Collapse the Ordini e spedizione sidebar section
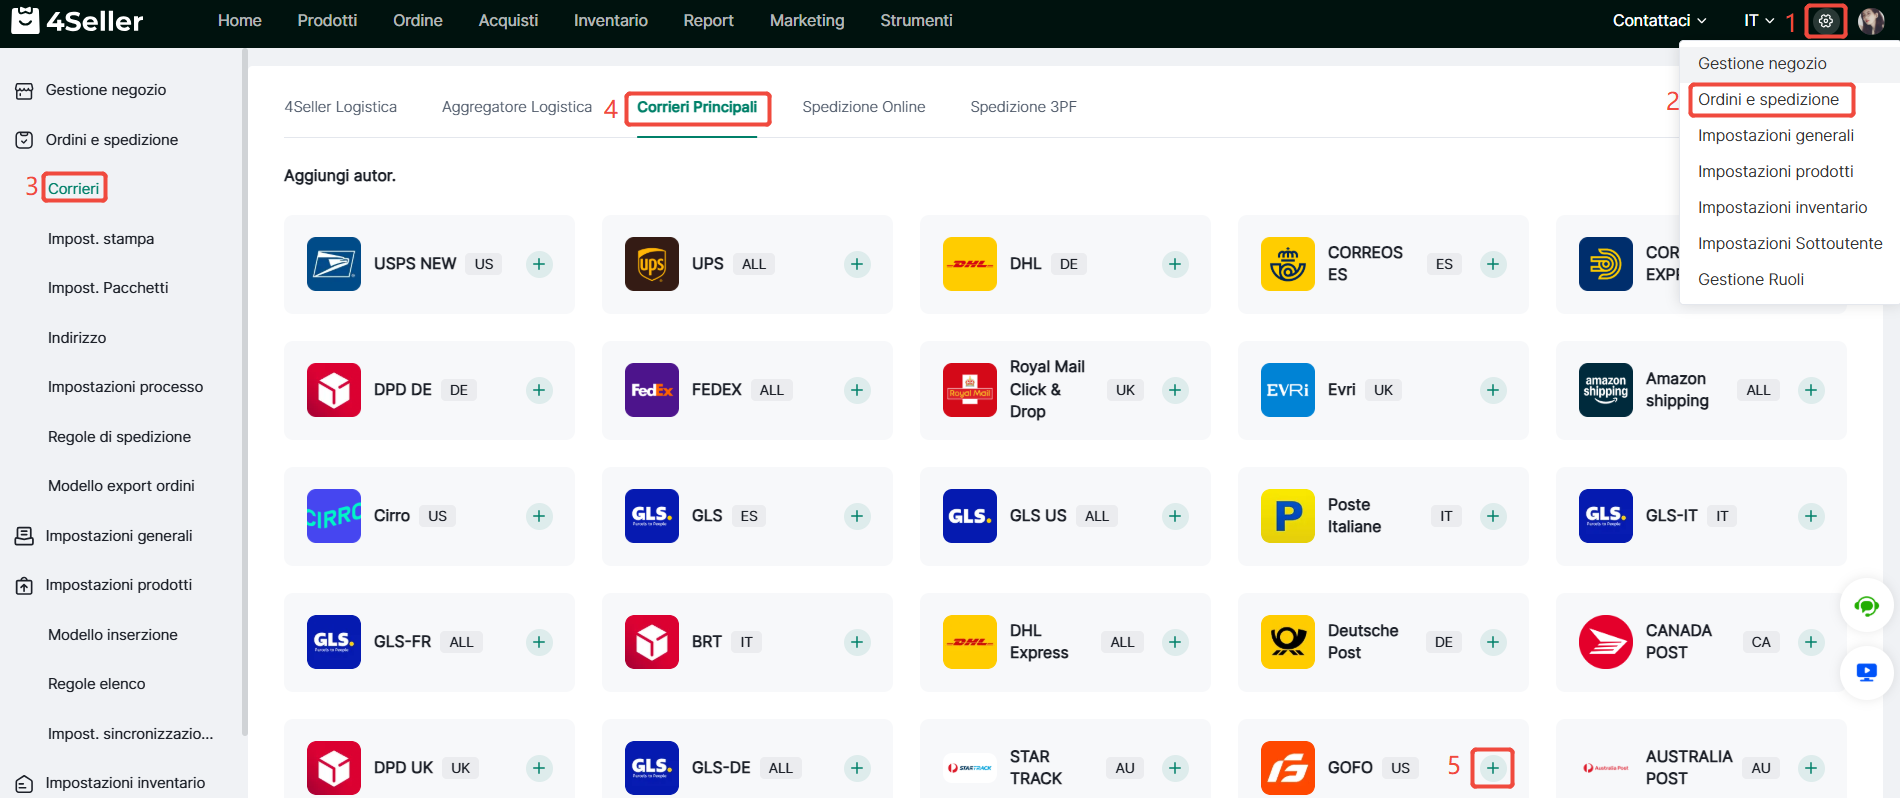The height and width of the screenshot is (798, 1900). coord(111,140)
